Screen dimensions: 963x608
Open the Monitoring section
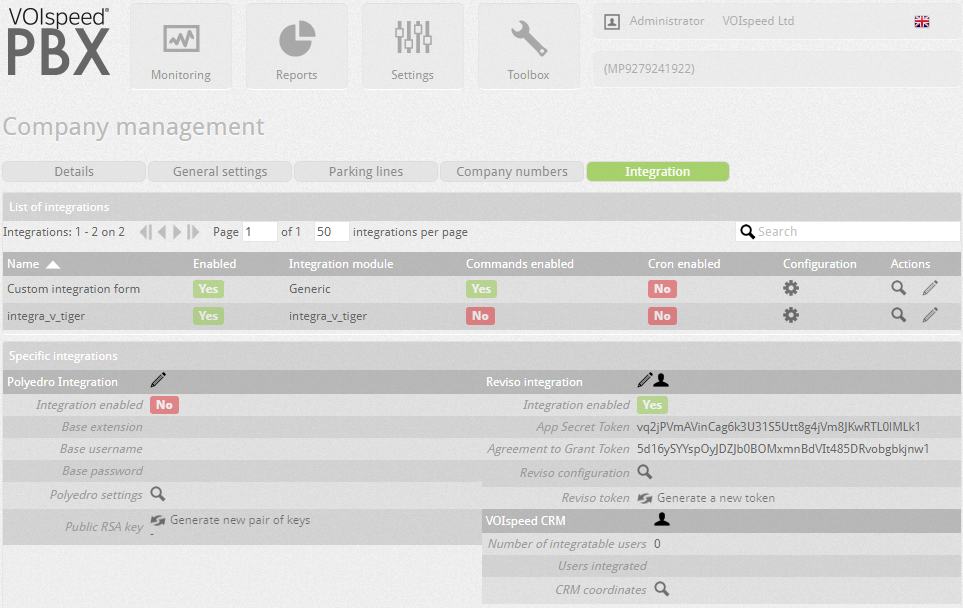tap(181, 47)
